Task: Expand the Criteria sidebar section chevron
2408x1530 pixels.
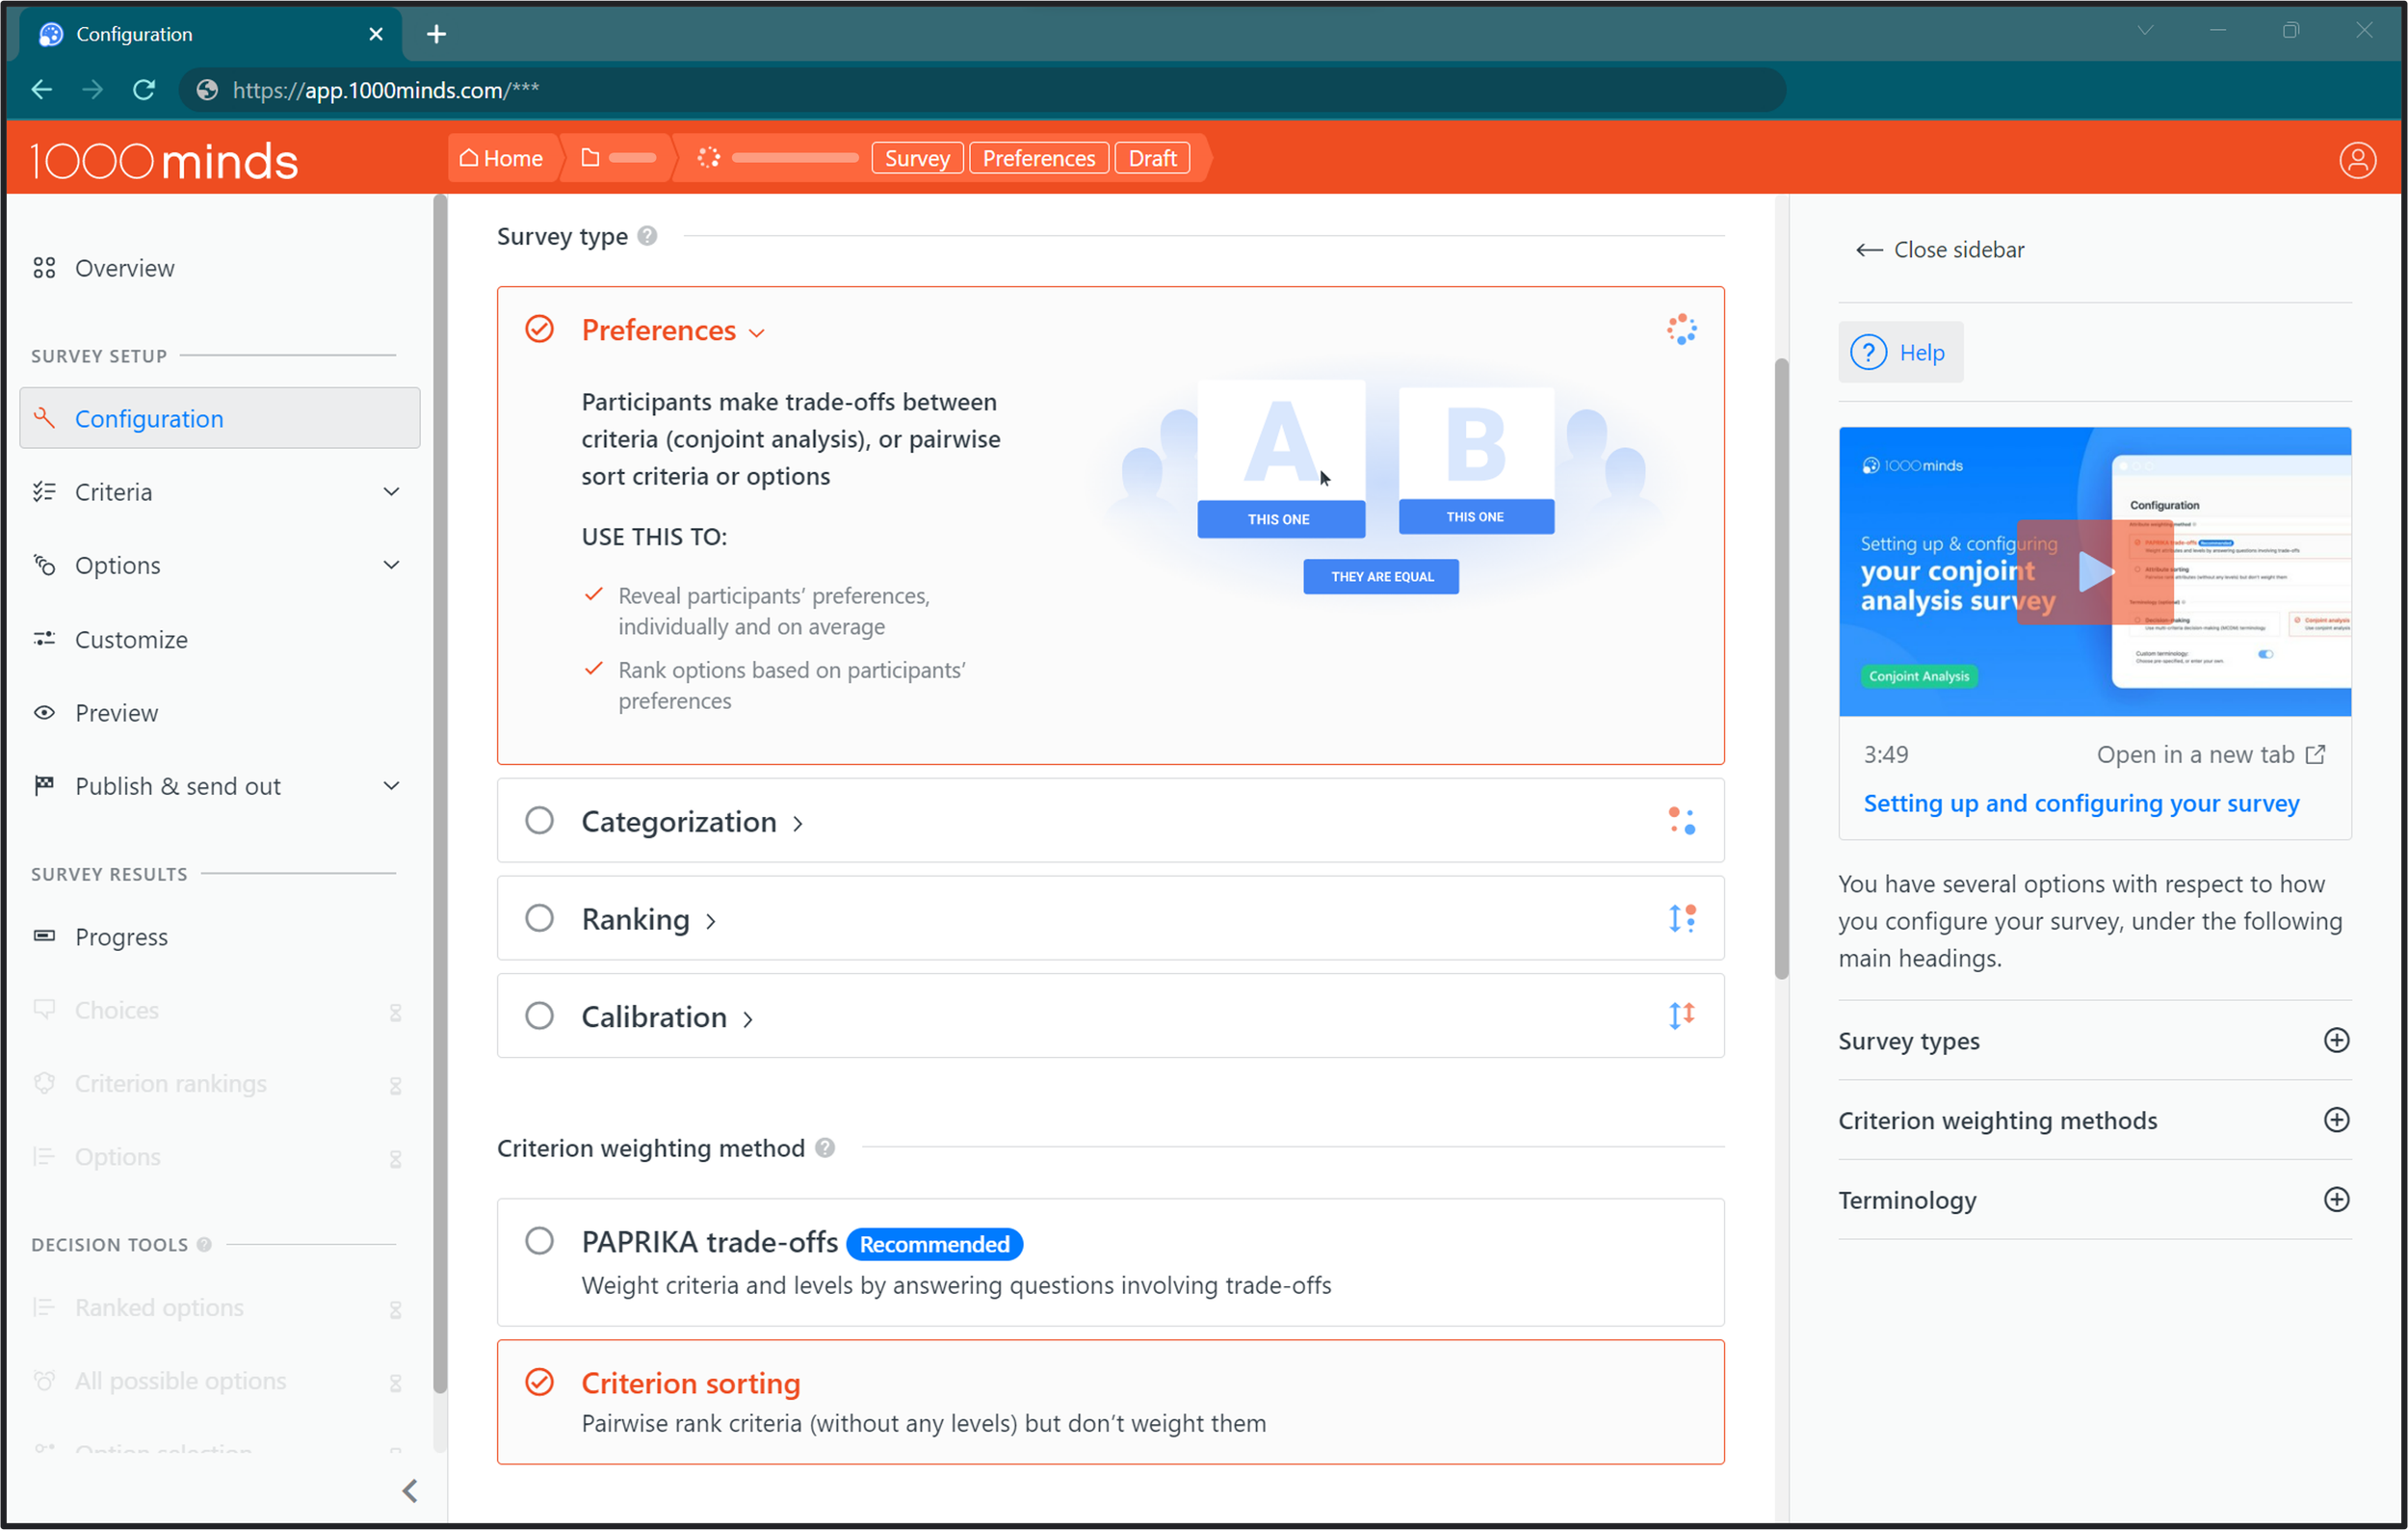Action: (391, 492)
